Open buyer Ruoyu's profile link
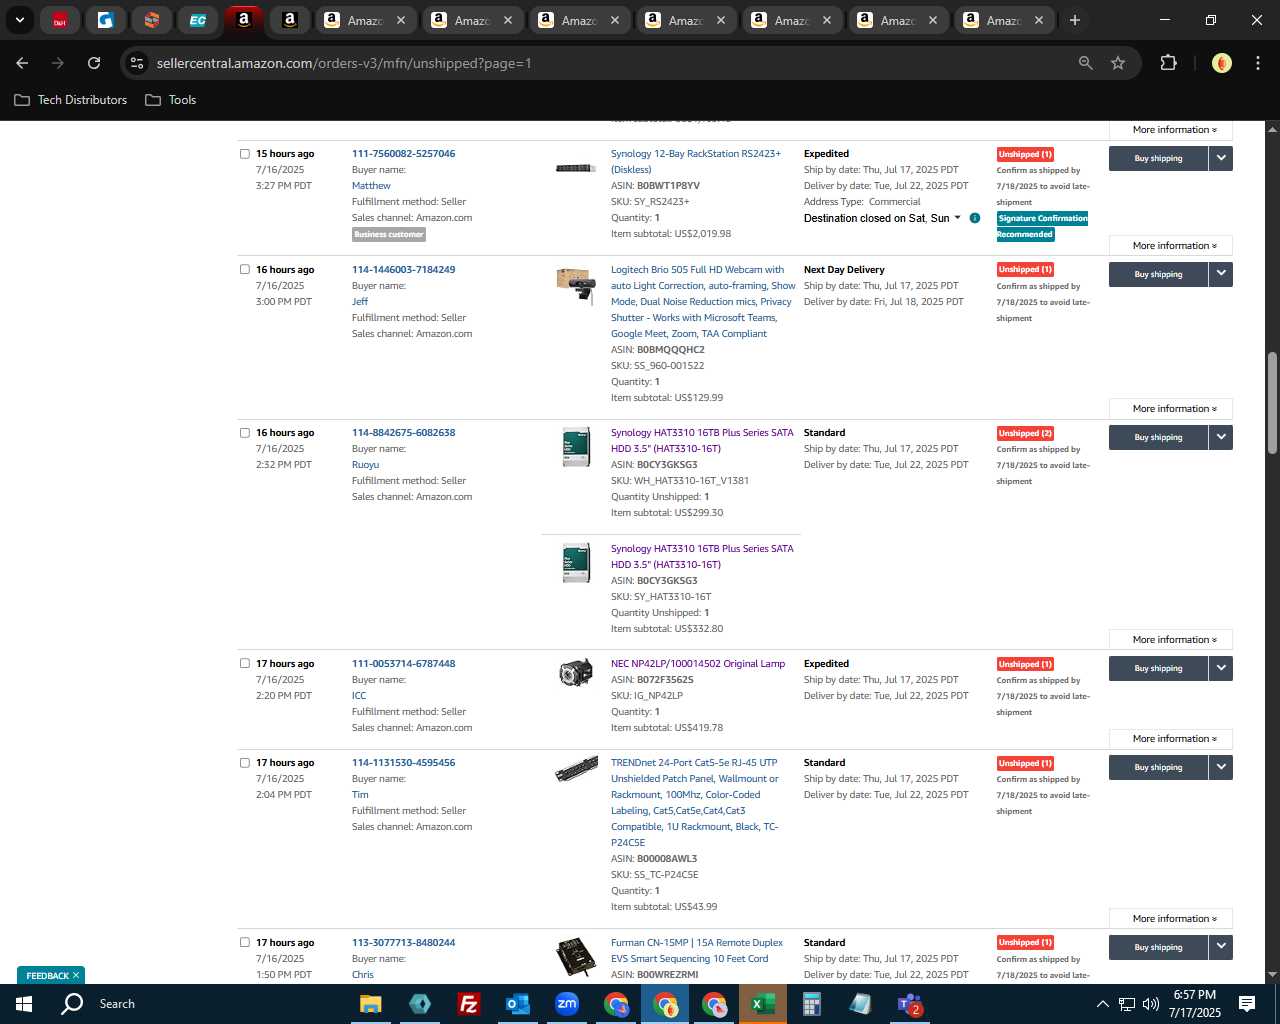The height and width of the screenshot is (1024, 1280). (x=365, y=465)
